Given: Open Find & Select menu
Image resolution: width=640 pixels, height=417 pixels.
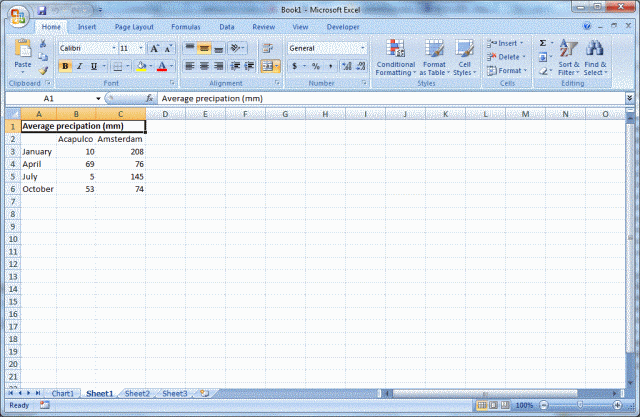Looking at the screenshot, I should click(595, 58).
